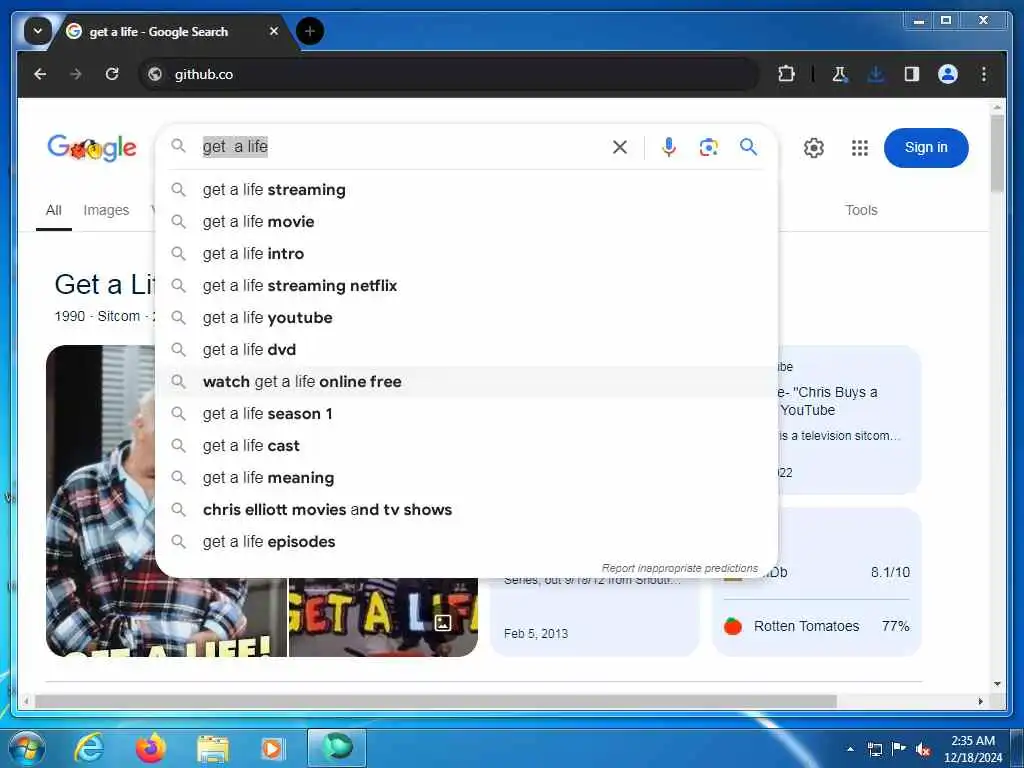Choose suggestion 'get a life meaning'
Image resolution: width=1024 pixels, height=768 pixels.
pyautogui.click(x=466, y=478)
